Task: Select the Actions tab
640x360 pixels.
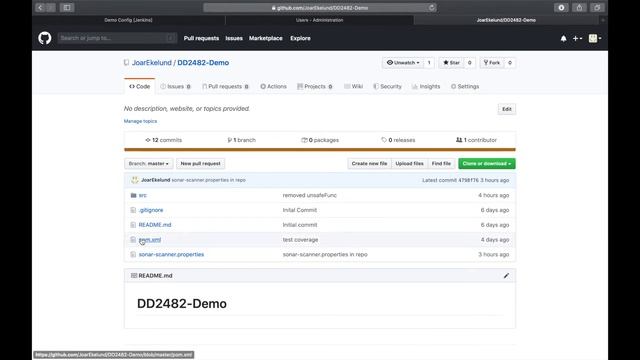Action: click(273, 87)
